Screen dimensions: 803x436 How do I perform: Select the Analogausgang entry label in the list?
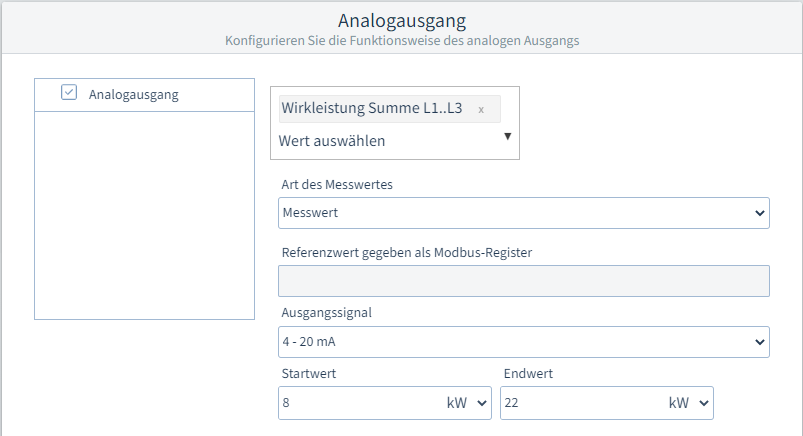point(134,95)
